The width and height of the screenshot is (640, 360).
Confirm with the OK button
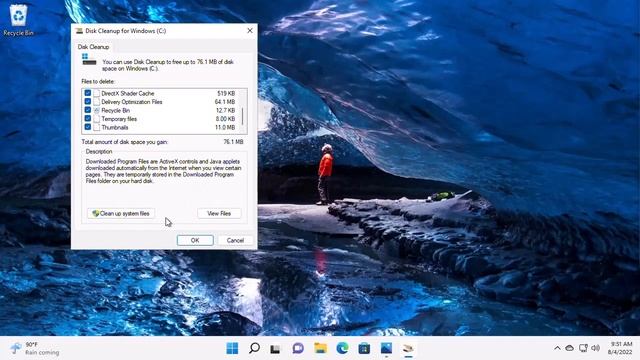coord(195,240)
